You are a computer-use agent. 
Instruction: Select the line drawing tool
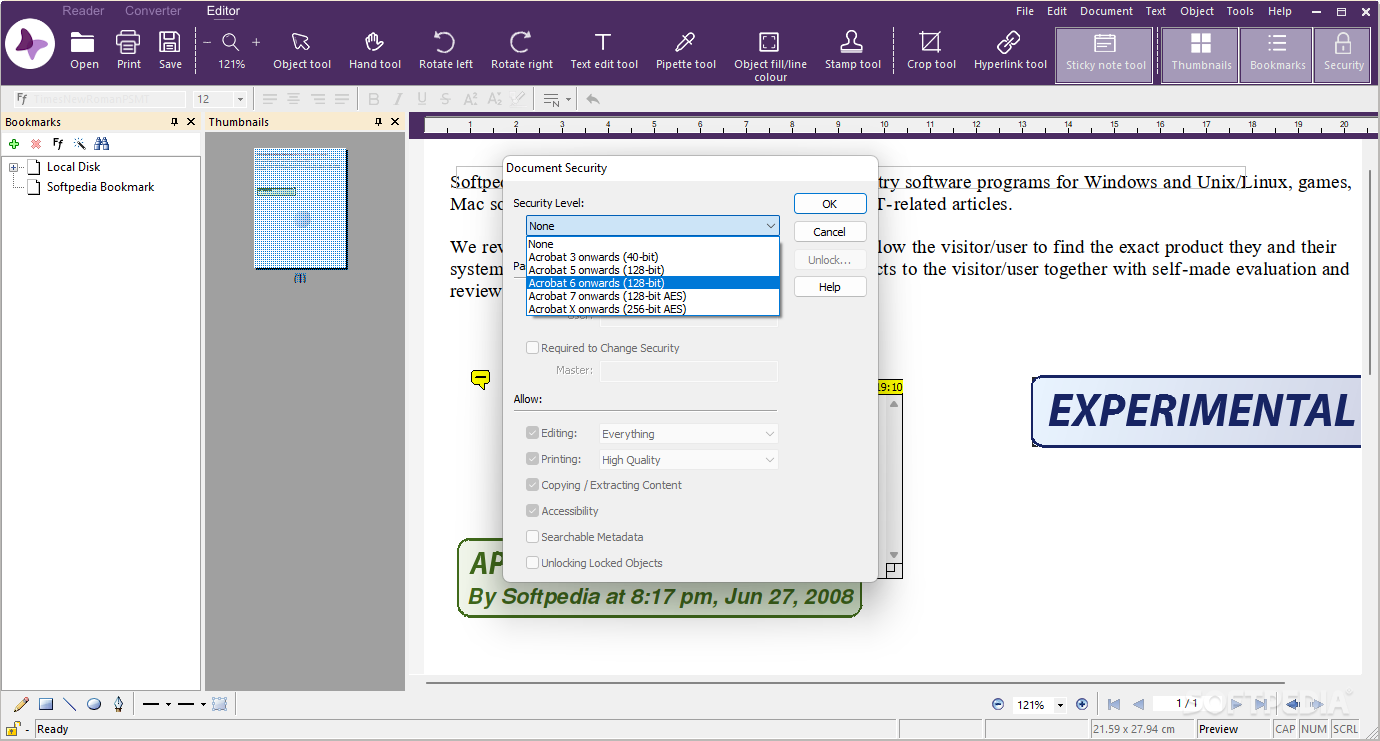point(69,704)
